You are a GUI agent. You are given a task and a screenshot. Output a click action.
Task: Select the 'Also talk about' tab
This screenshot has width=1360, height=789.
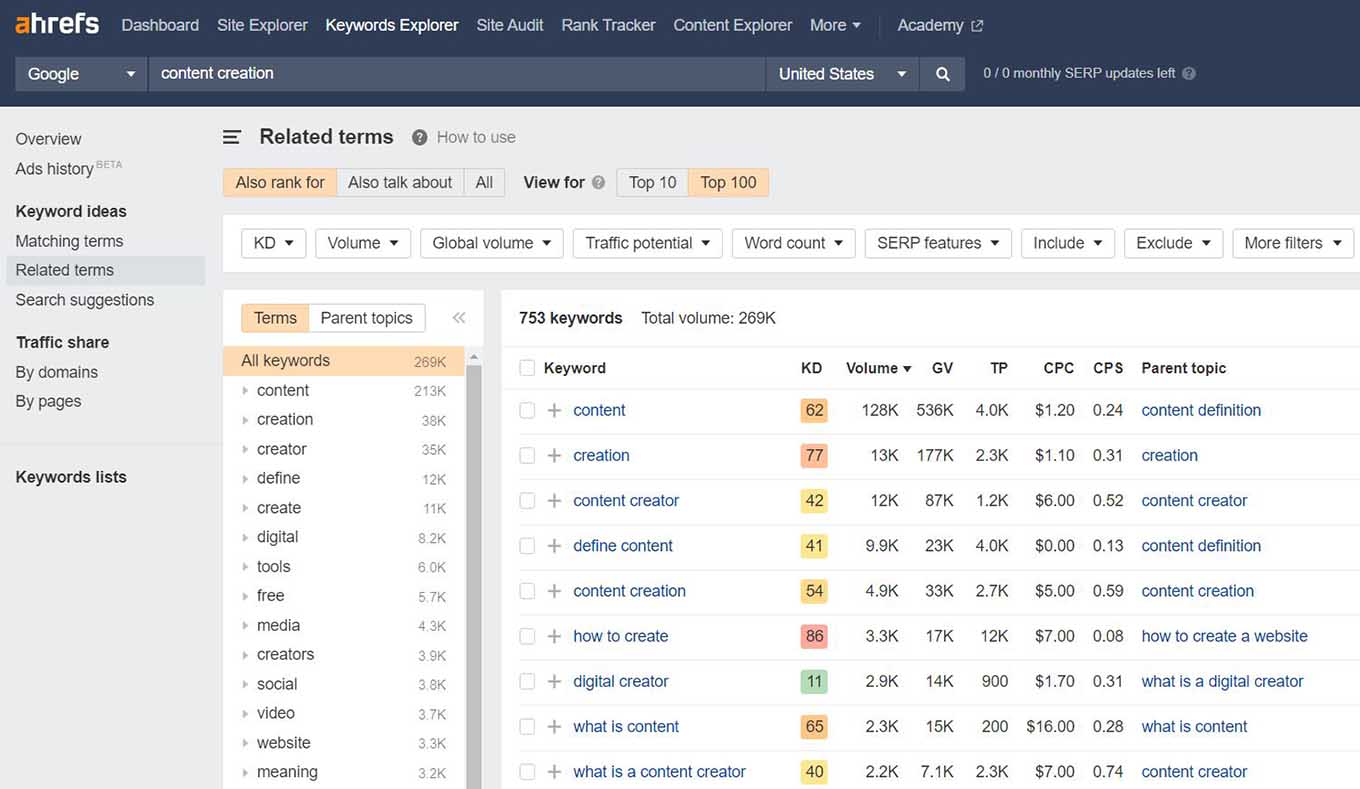pyautogui.click(x=400, y=182)
